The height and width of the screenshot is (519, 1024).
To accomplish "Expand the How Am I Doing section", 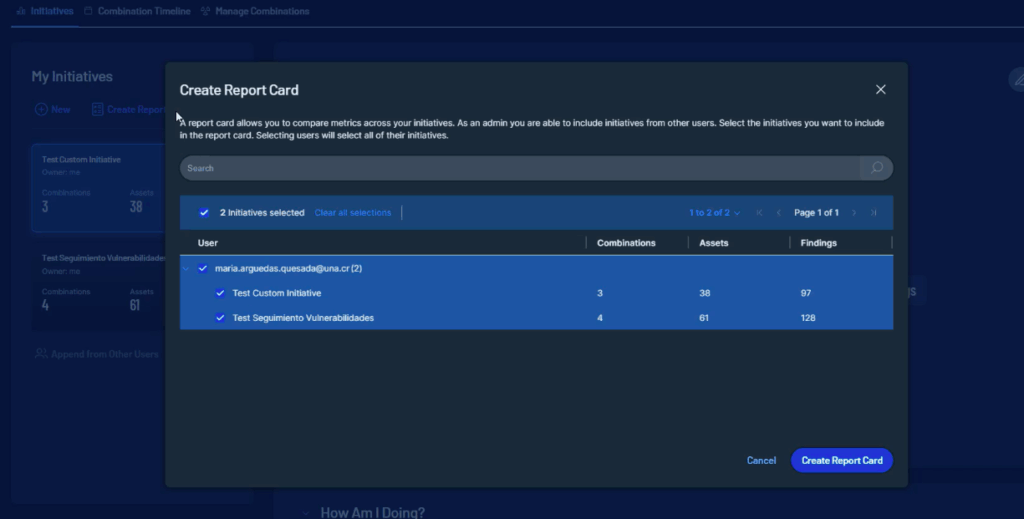I will click(306, 512).
